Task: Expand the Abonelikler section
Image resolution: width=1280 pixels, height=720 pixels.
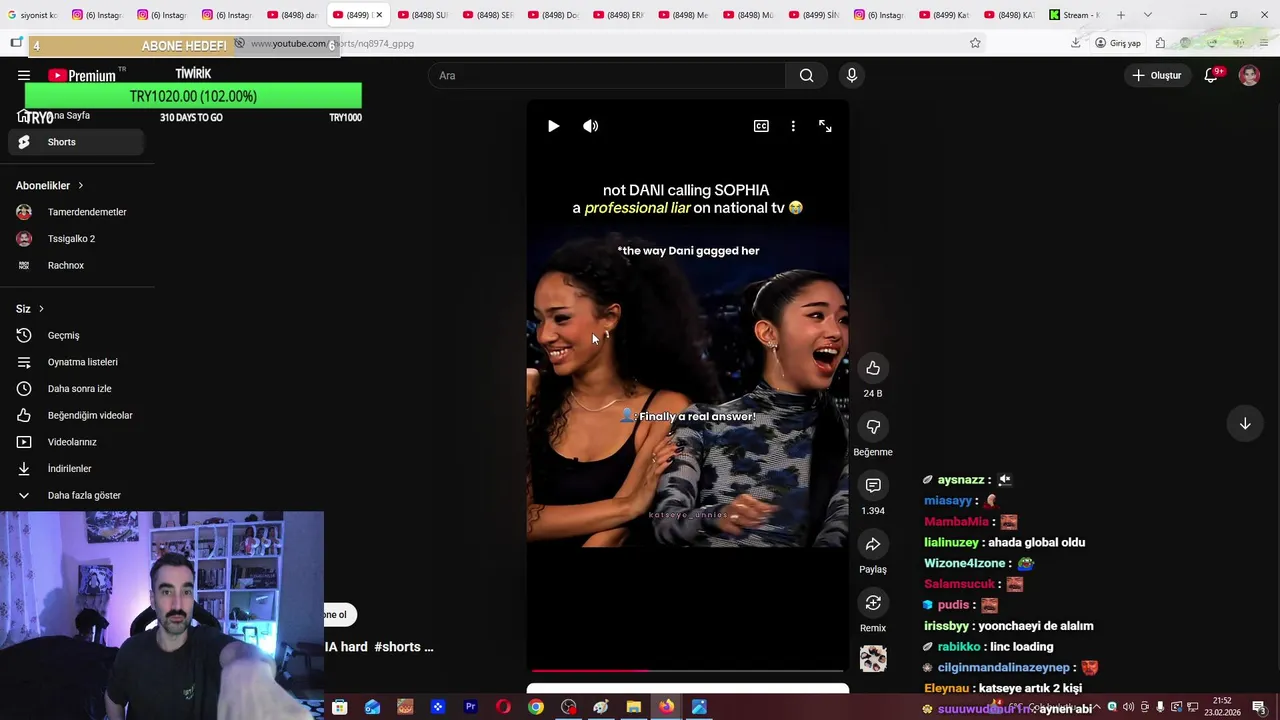Action: [50, 185]
